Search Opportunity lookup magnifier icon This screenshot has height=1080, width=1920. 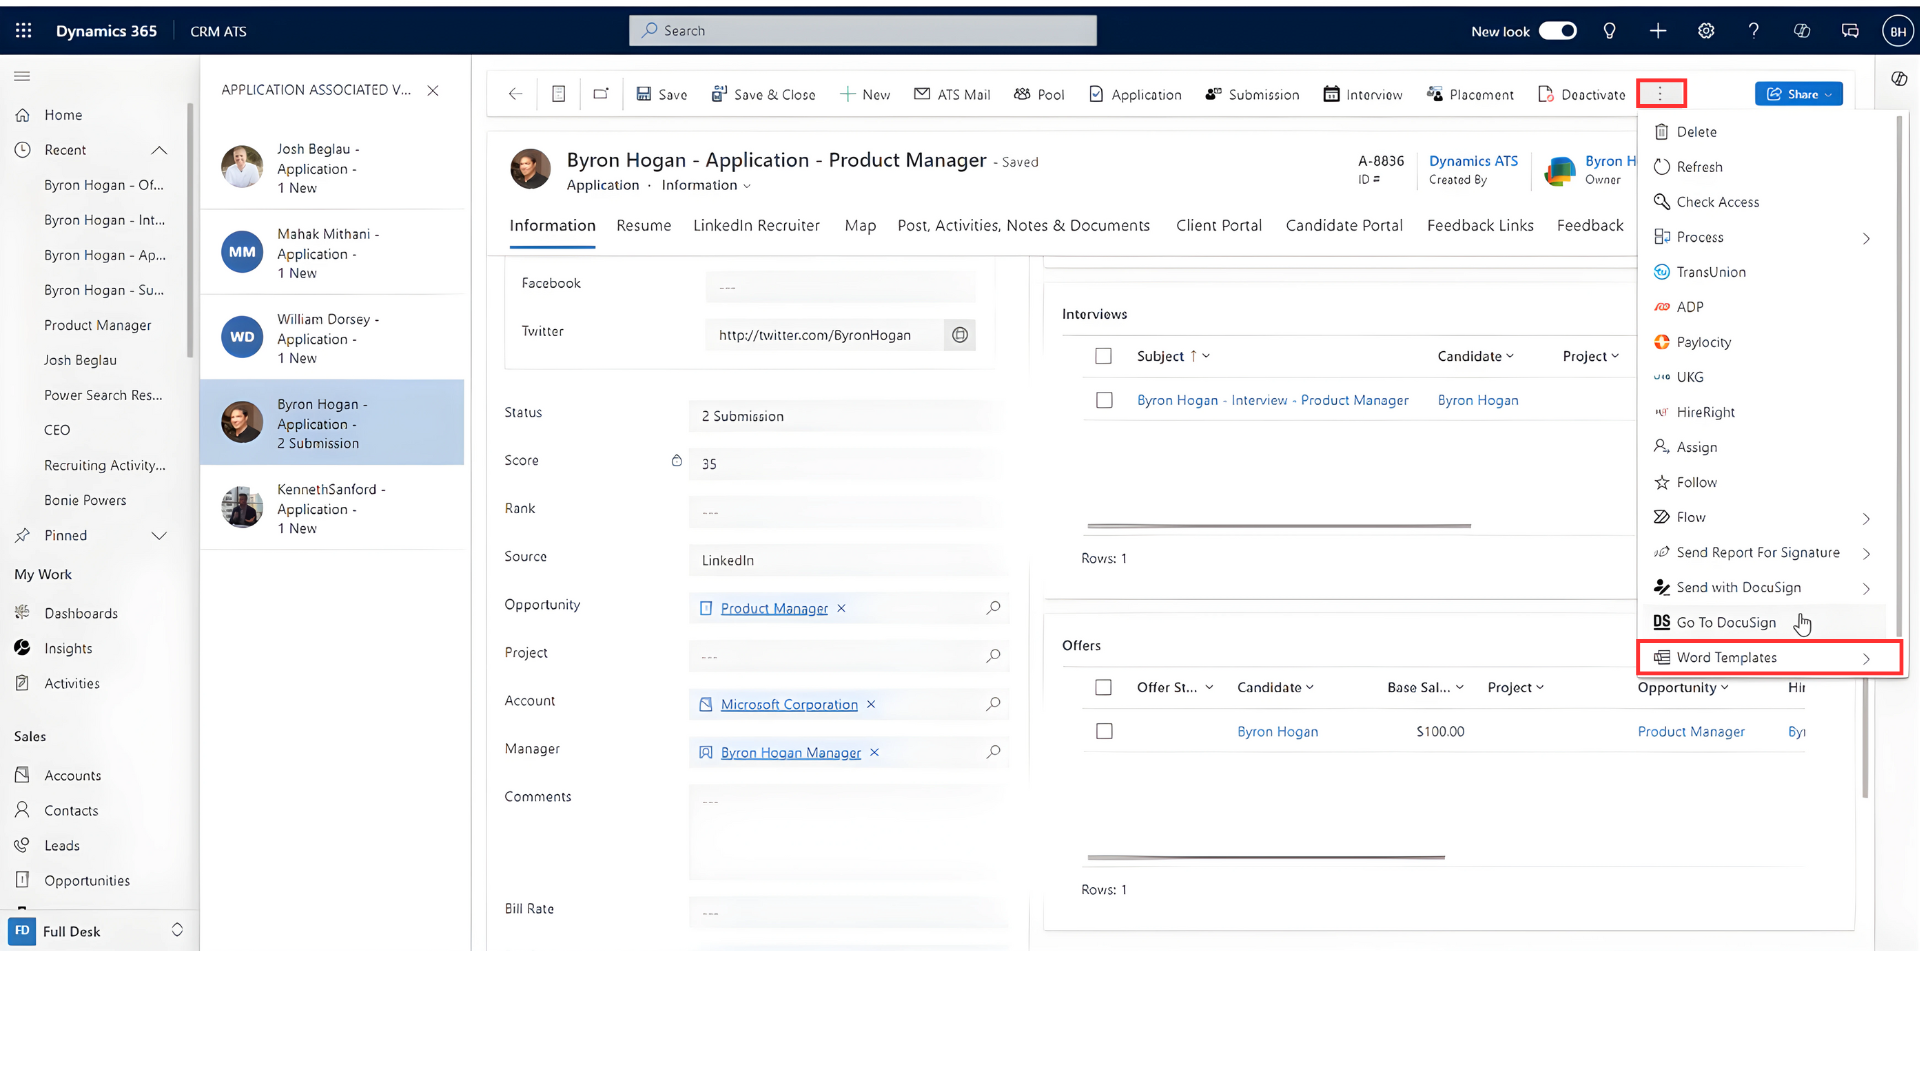tap(993, 608)
